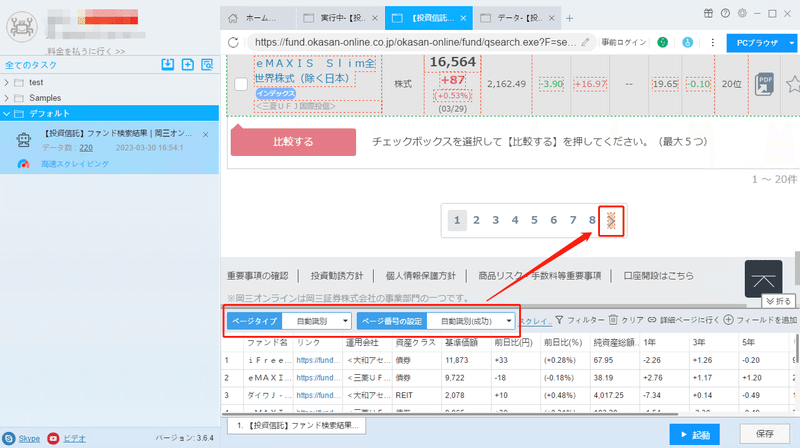Click the 起動 start button
The image size is (800, 448).
coord(695,435)
